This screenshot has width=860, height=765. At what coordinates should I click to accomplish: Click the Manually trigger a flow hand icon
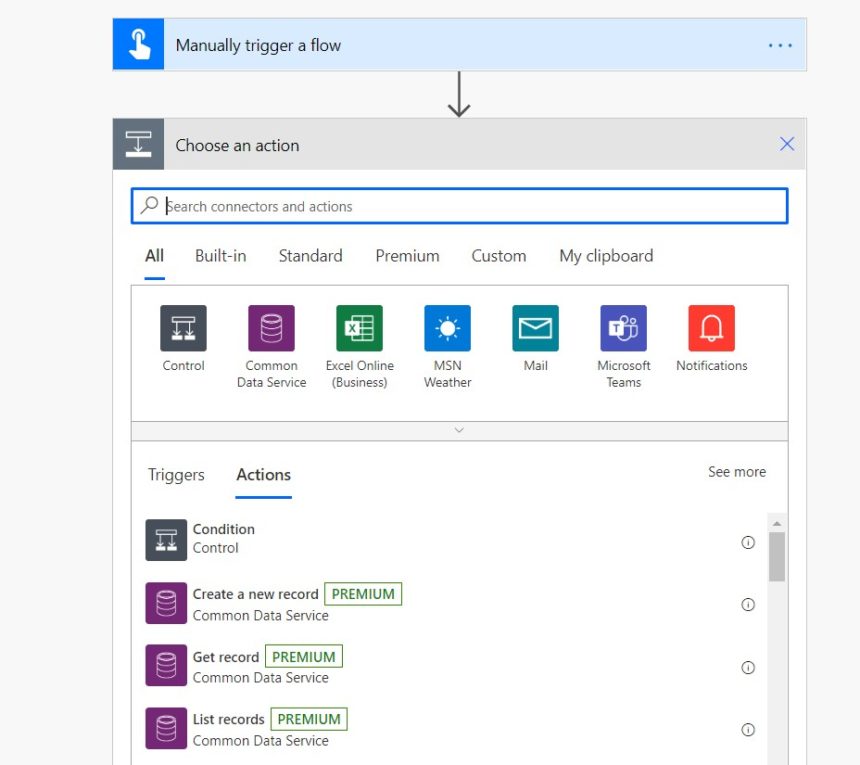pos(138,44)
